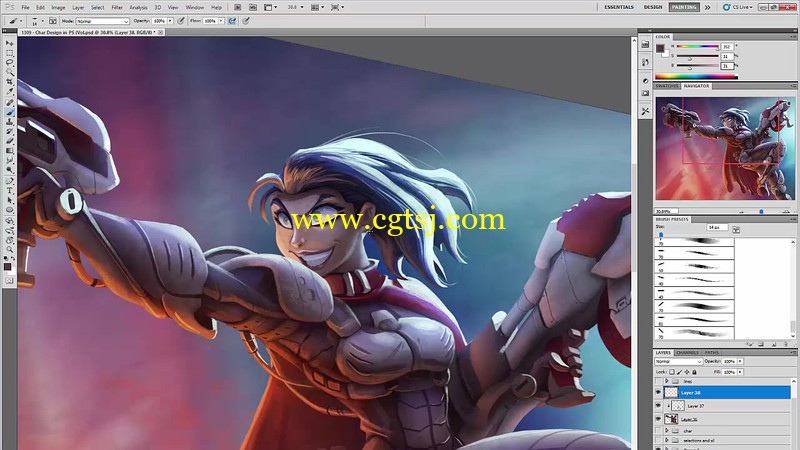The image size is (800, 450).
Task: Show the char group layer
Action: click(658, 431)
